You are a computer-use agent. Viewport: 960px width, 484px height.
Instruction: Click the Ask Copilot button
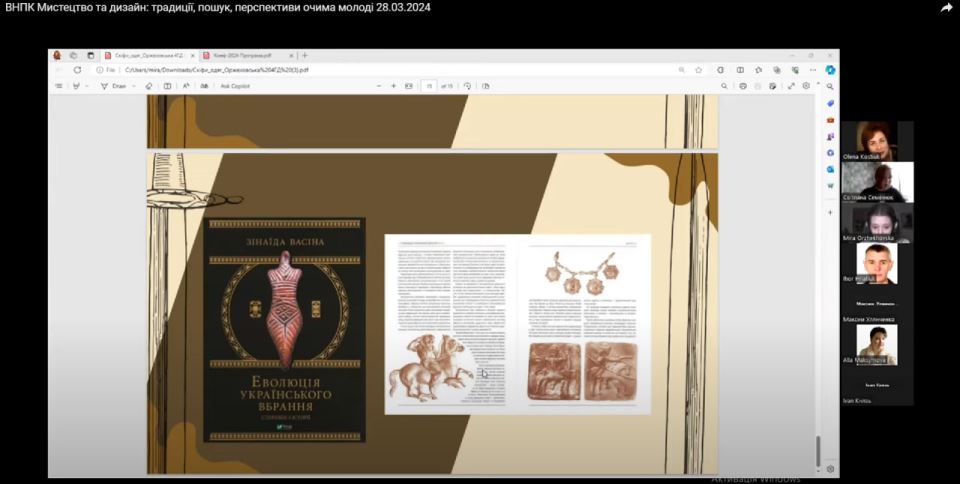233,86
